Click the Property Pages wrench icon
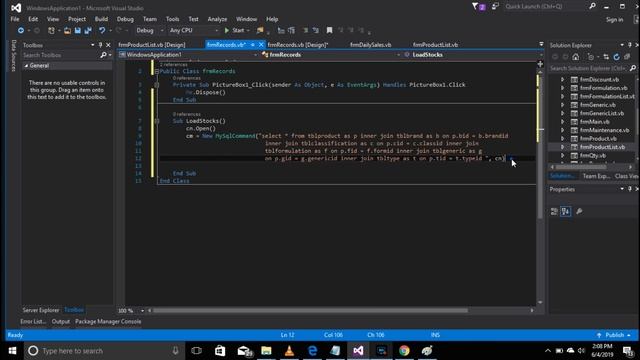Image resolution: width=640 pixels, height=360 pixels. [x=579, y=211]
